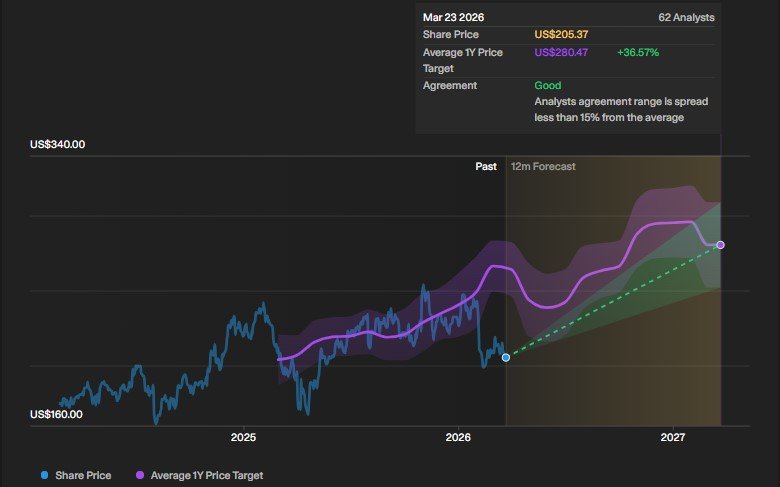Click the purple Average 1Y Price Target legend dot

point(139,475)
